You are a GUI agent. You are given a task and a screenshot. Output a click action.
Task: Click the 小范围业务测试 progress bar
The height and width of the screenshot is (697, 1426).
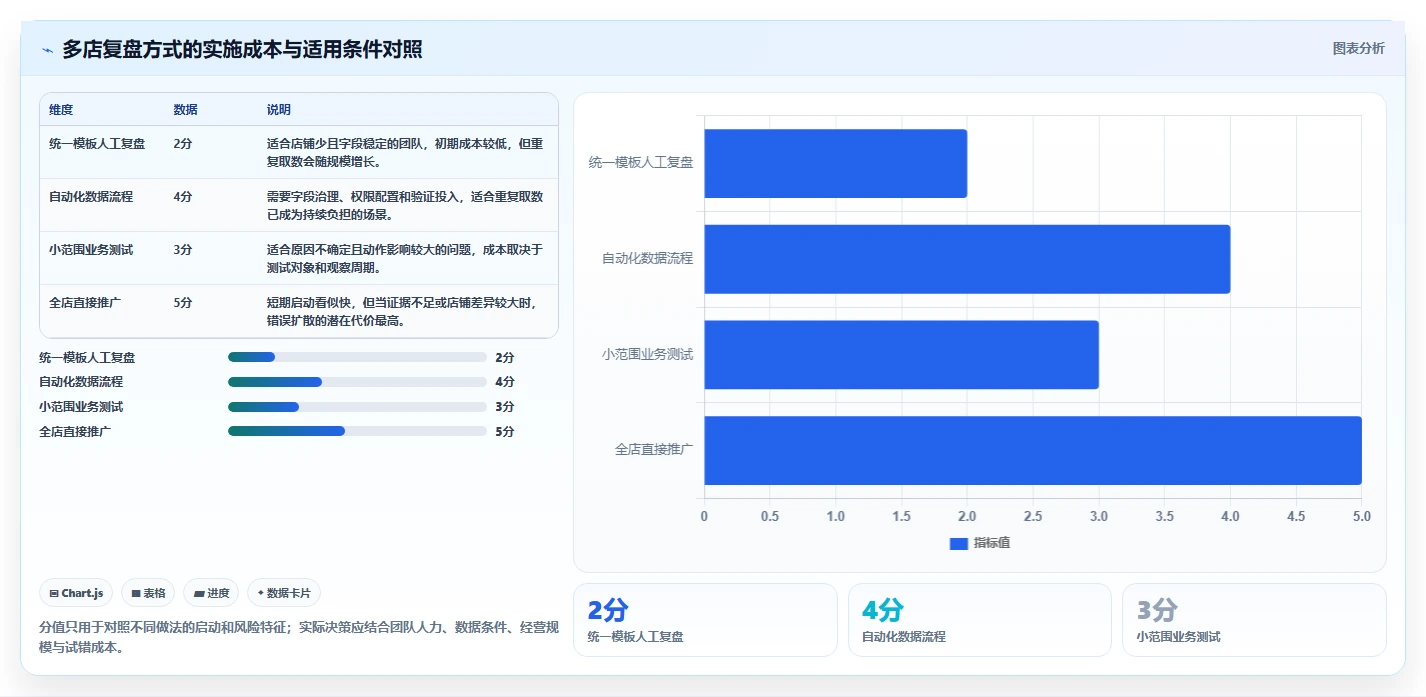coord(357,407)
